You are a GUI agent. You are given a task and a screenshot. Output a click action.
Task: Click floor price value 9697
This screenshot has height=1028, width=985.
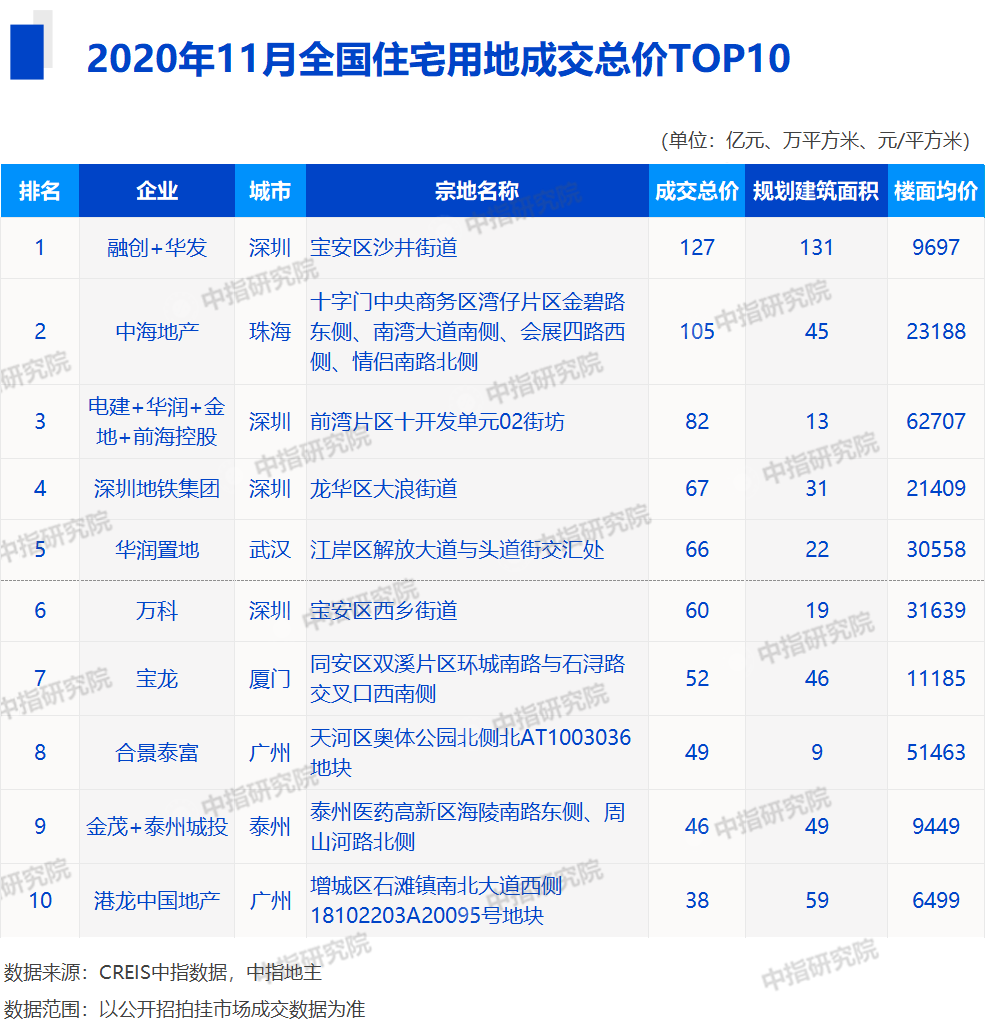936,248
